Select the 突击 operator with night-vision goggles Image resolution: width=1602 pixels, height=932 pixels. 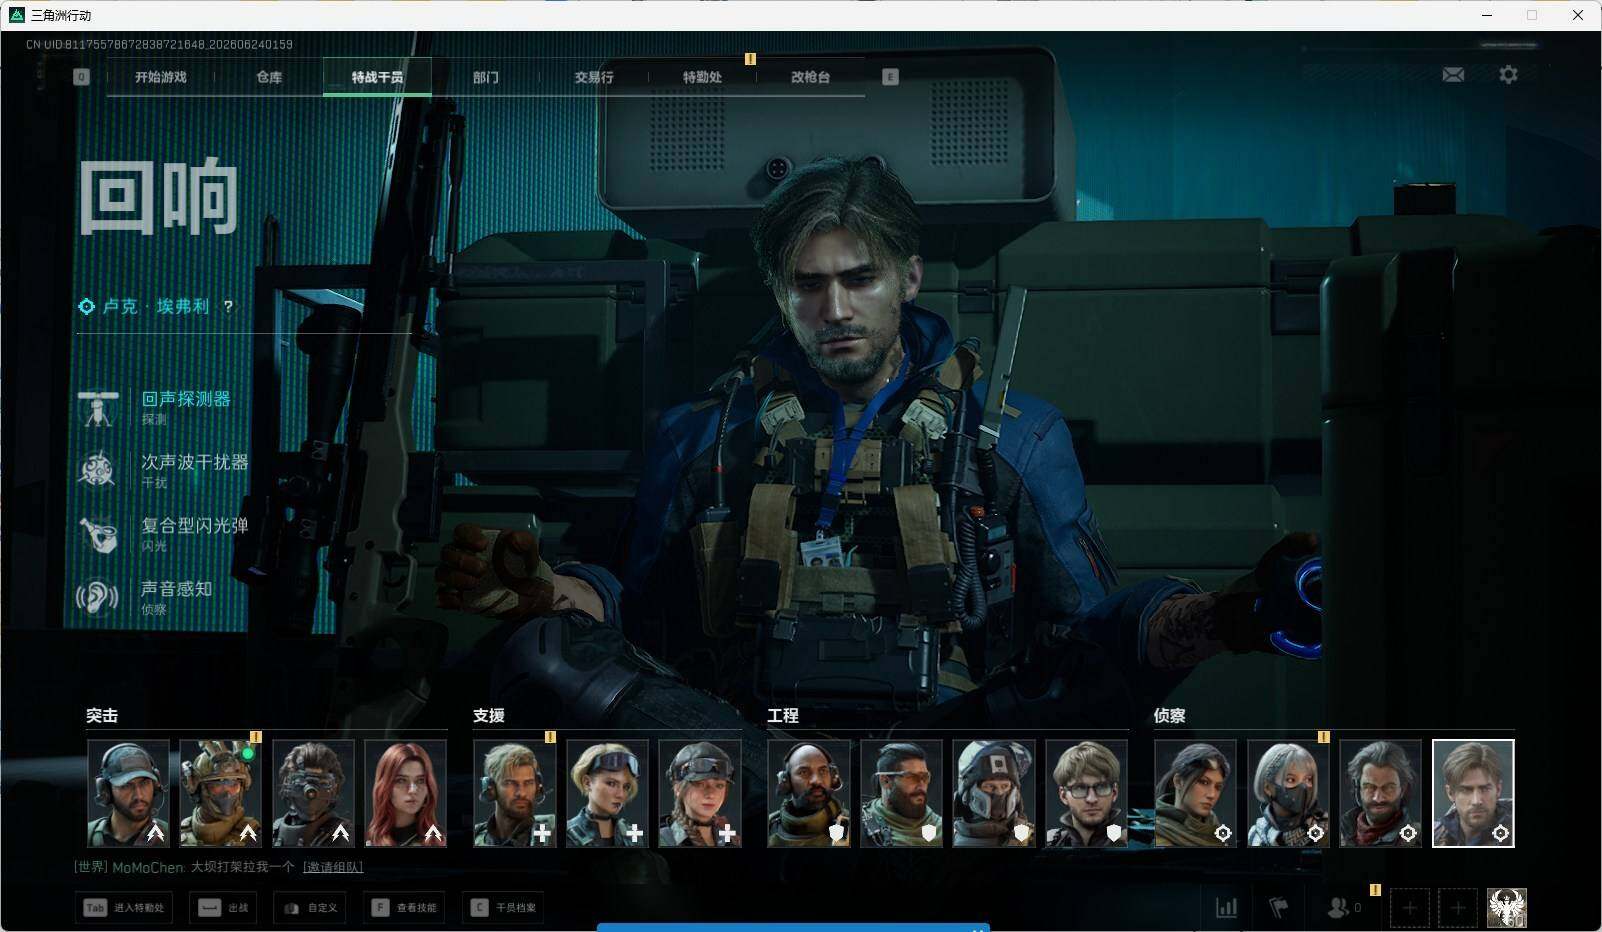coord(313,793)
